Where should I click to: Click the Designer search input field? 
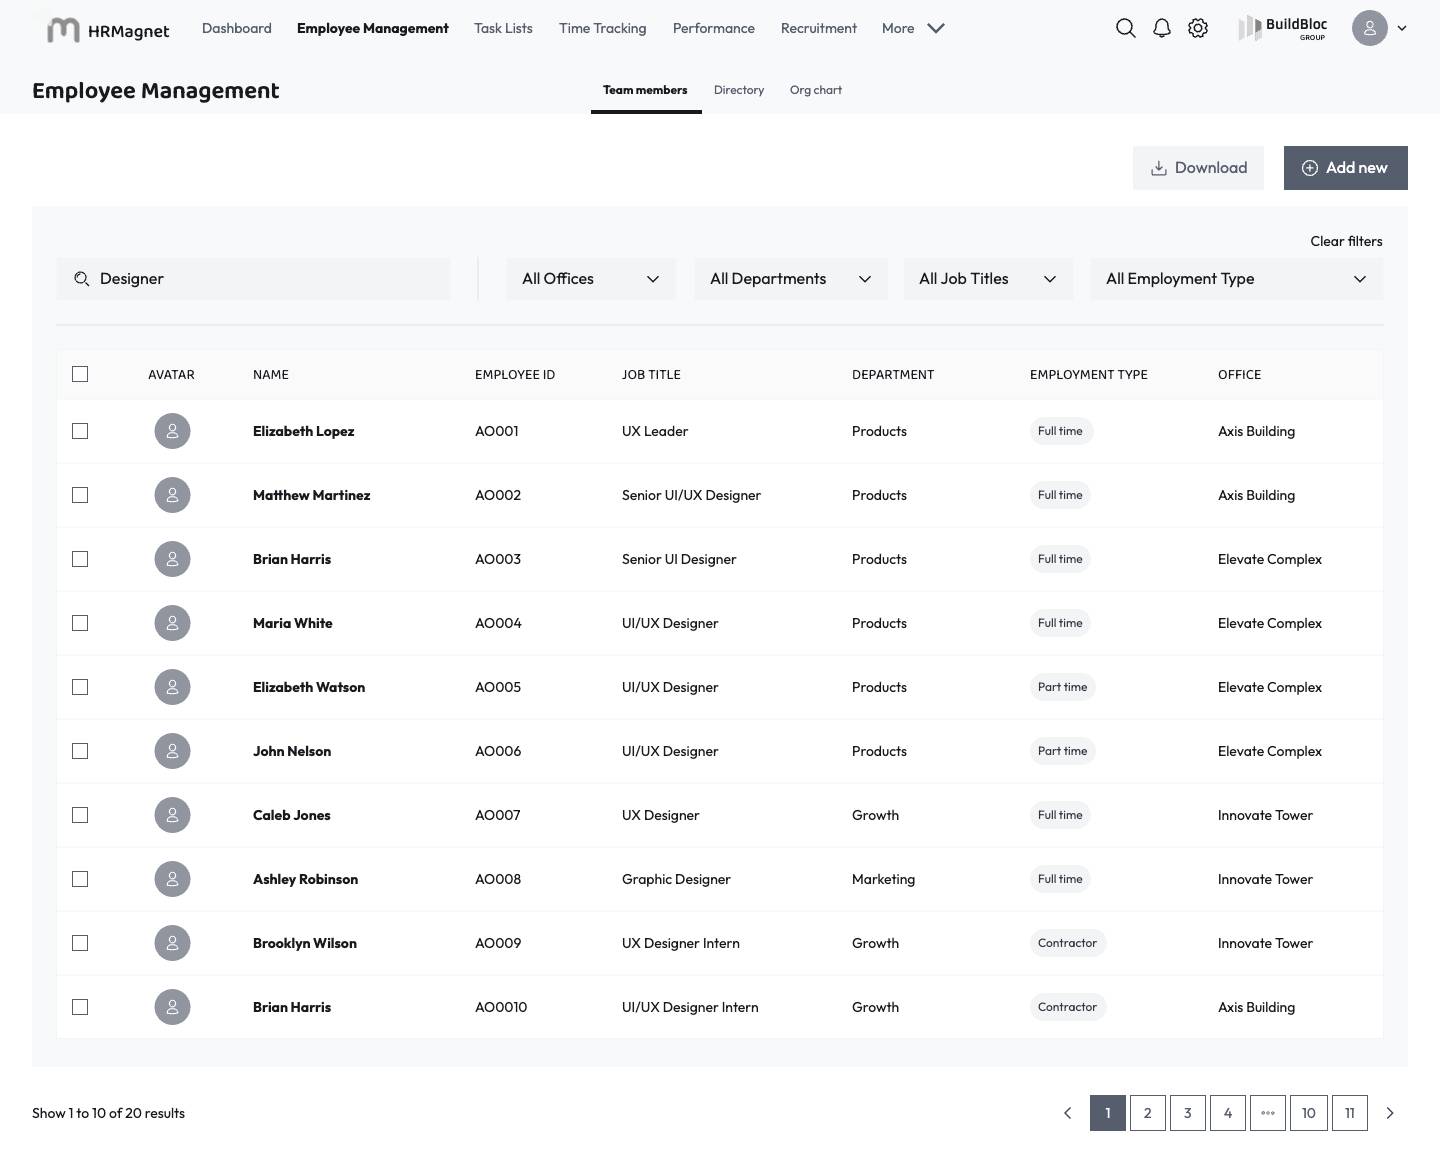point(253,279)
